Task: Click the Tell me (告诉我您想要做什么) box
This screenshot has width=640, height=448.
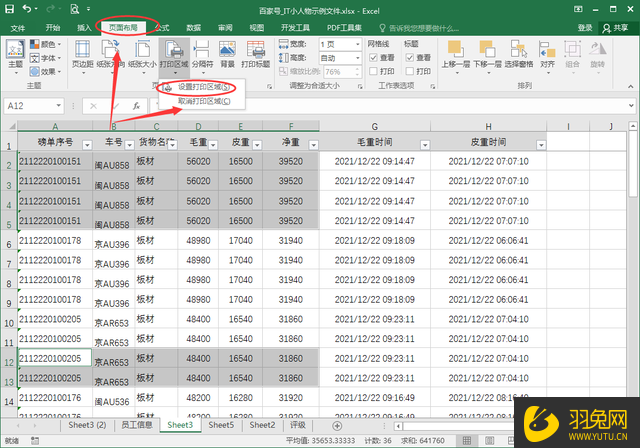Action: tap(419, 28)
